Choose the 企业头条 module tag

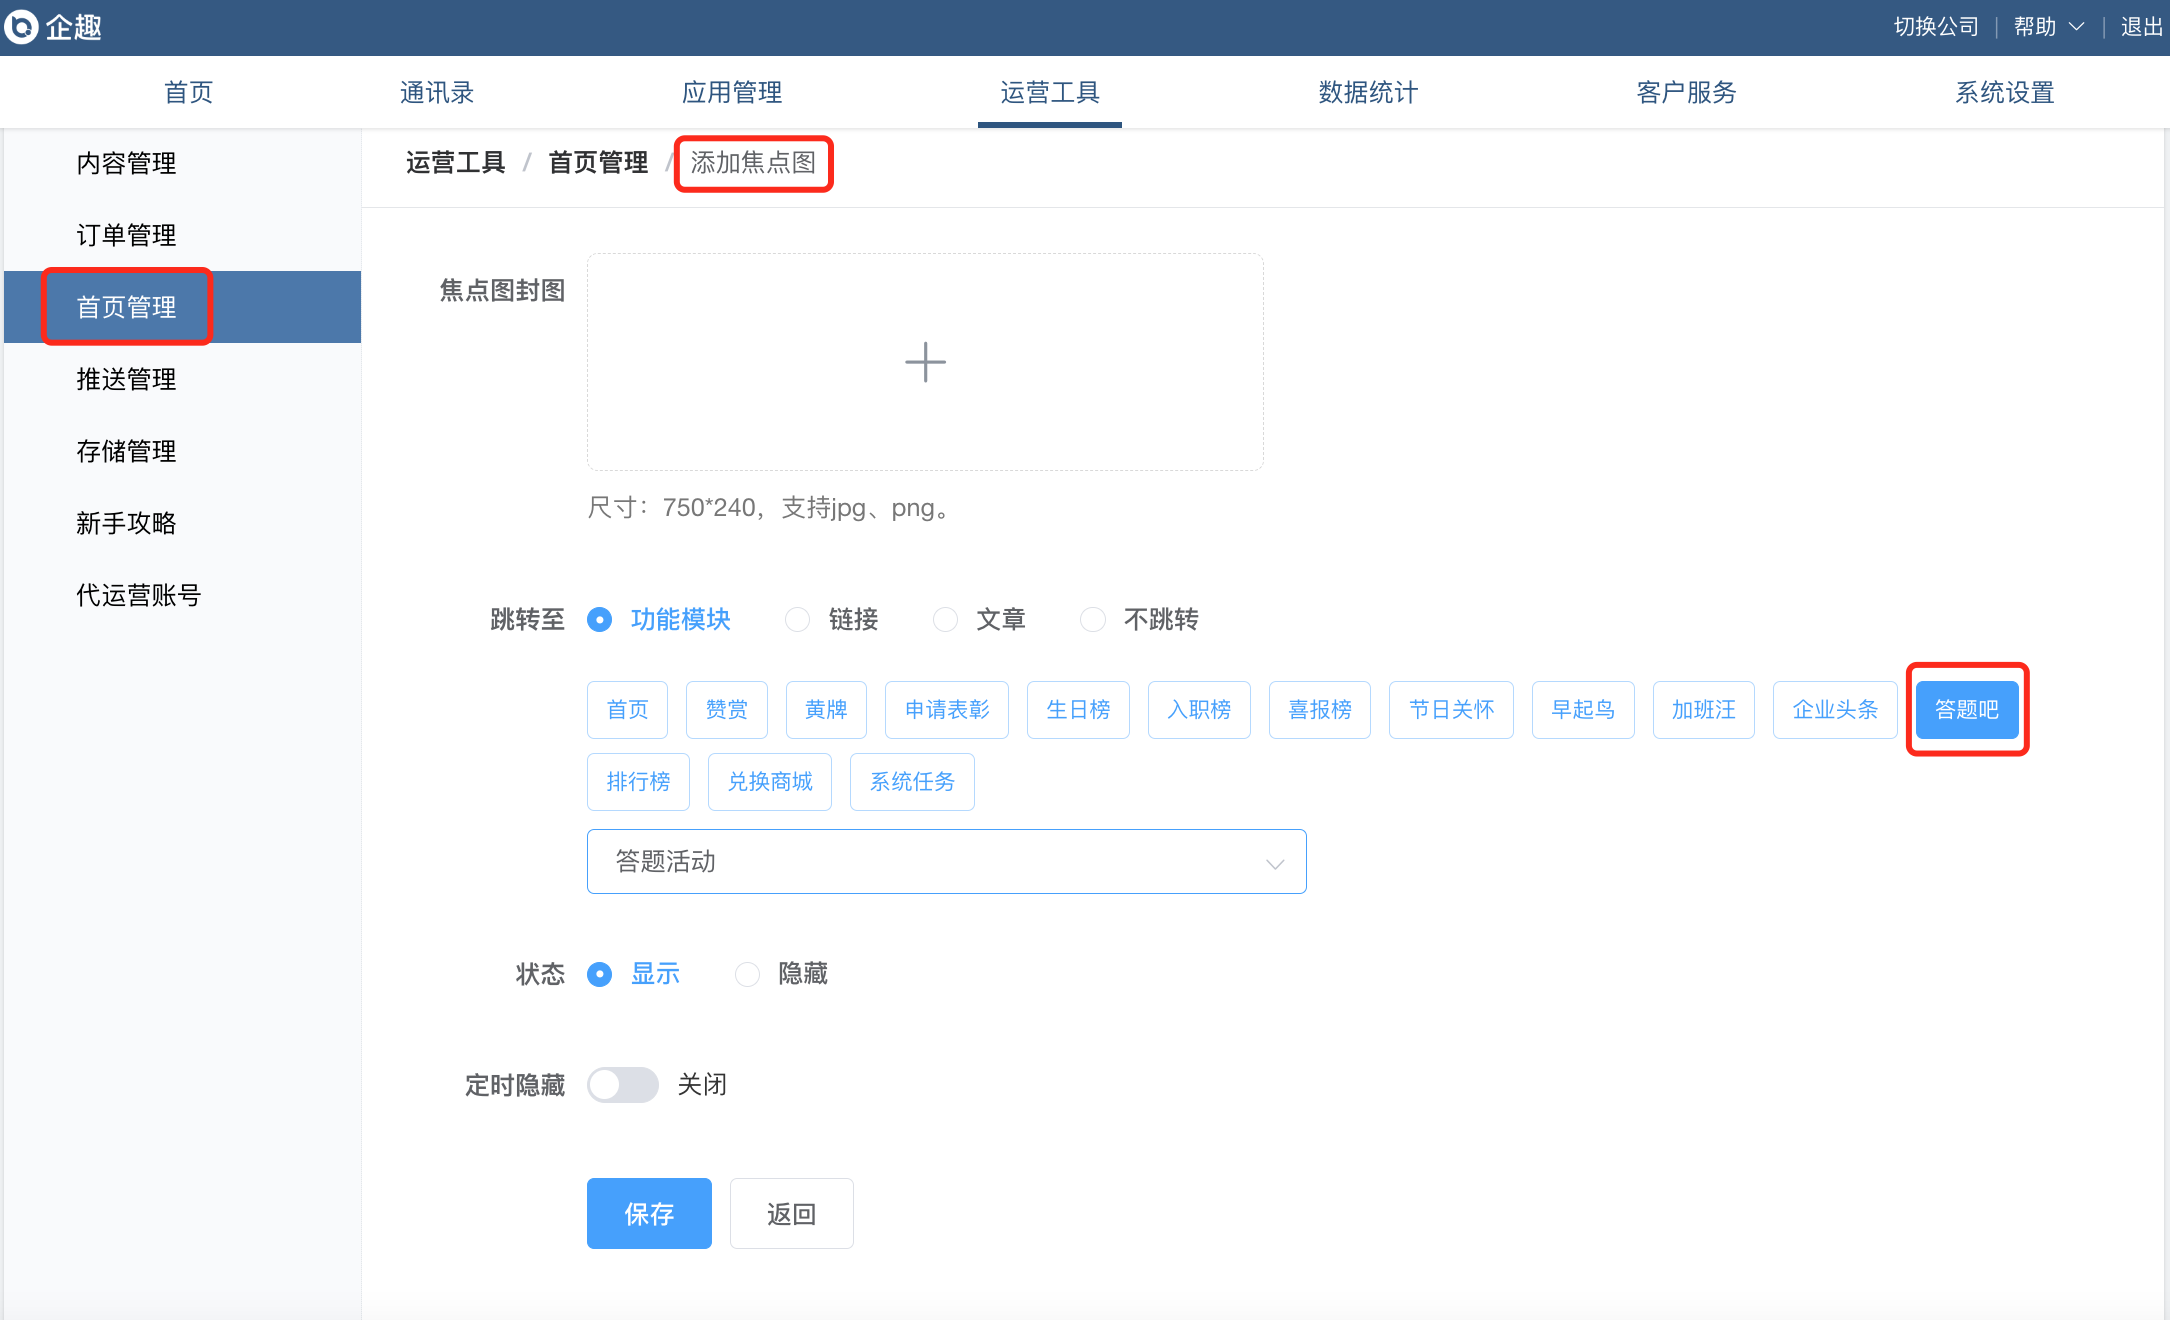(1835, 710)
